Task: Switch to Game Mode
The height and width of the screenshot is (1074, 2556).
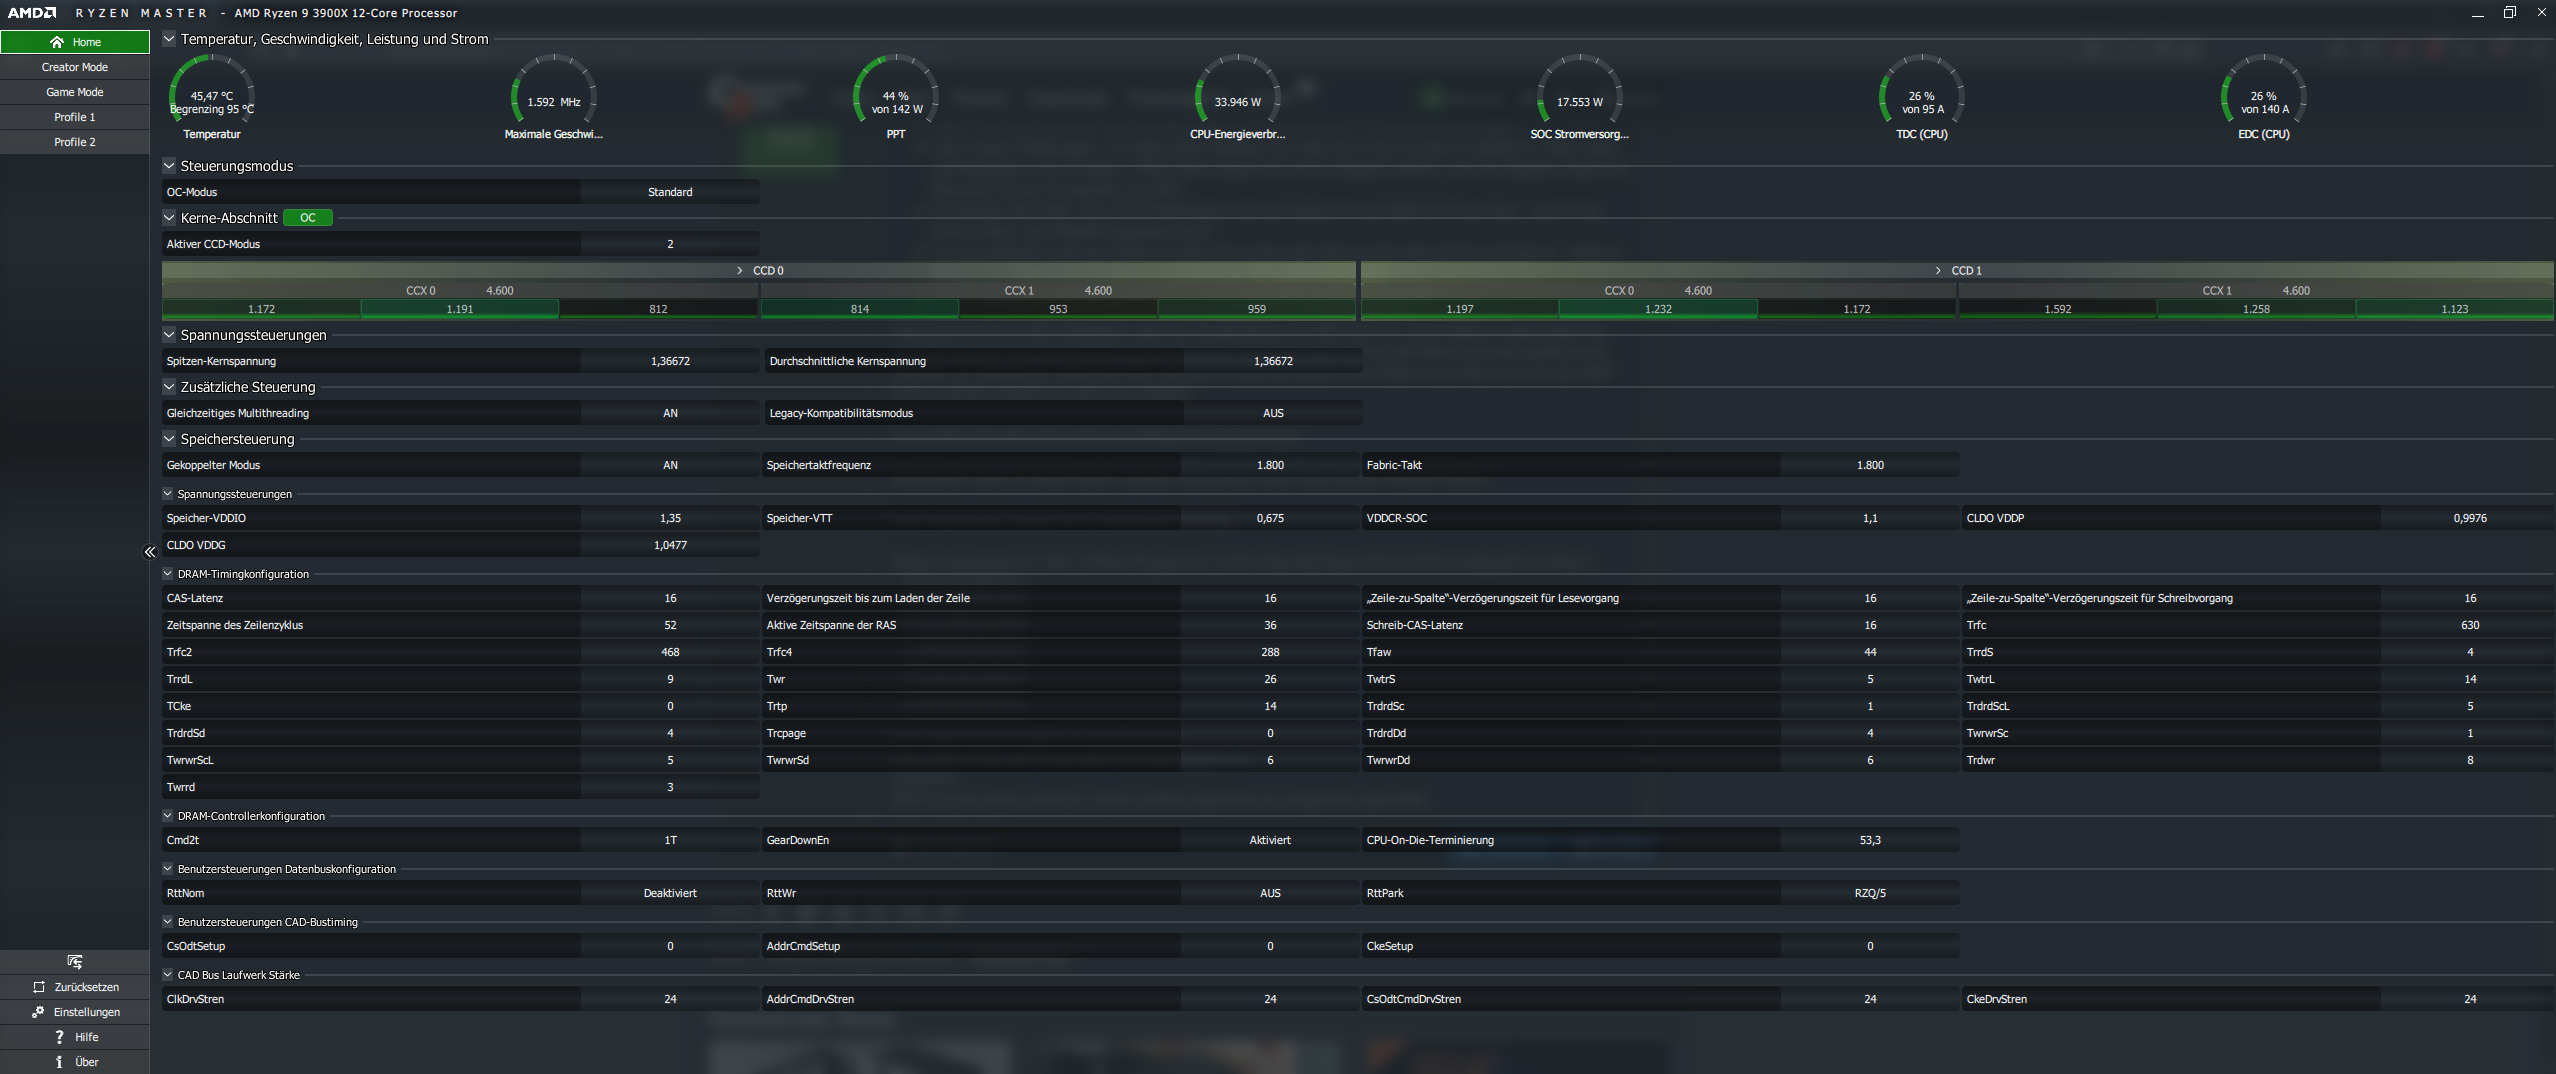Action: pyautogui.click(x=75, y=92)
